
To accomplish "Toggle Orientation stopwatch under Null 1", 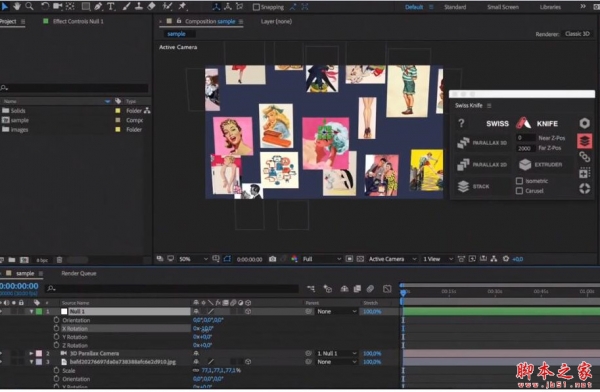I will point(57,320).
